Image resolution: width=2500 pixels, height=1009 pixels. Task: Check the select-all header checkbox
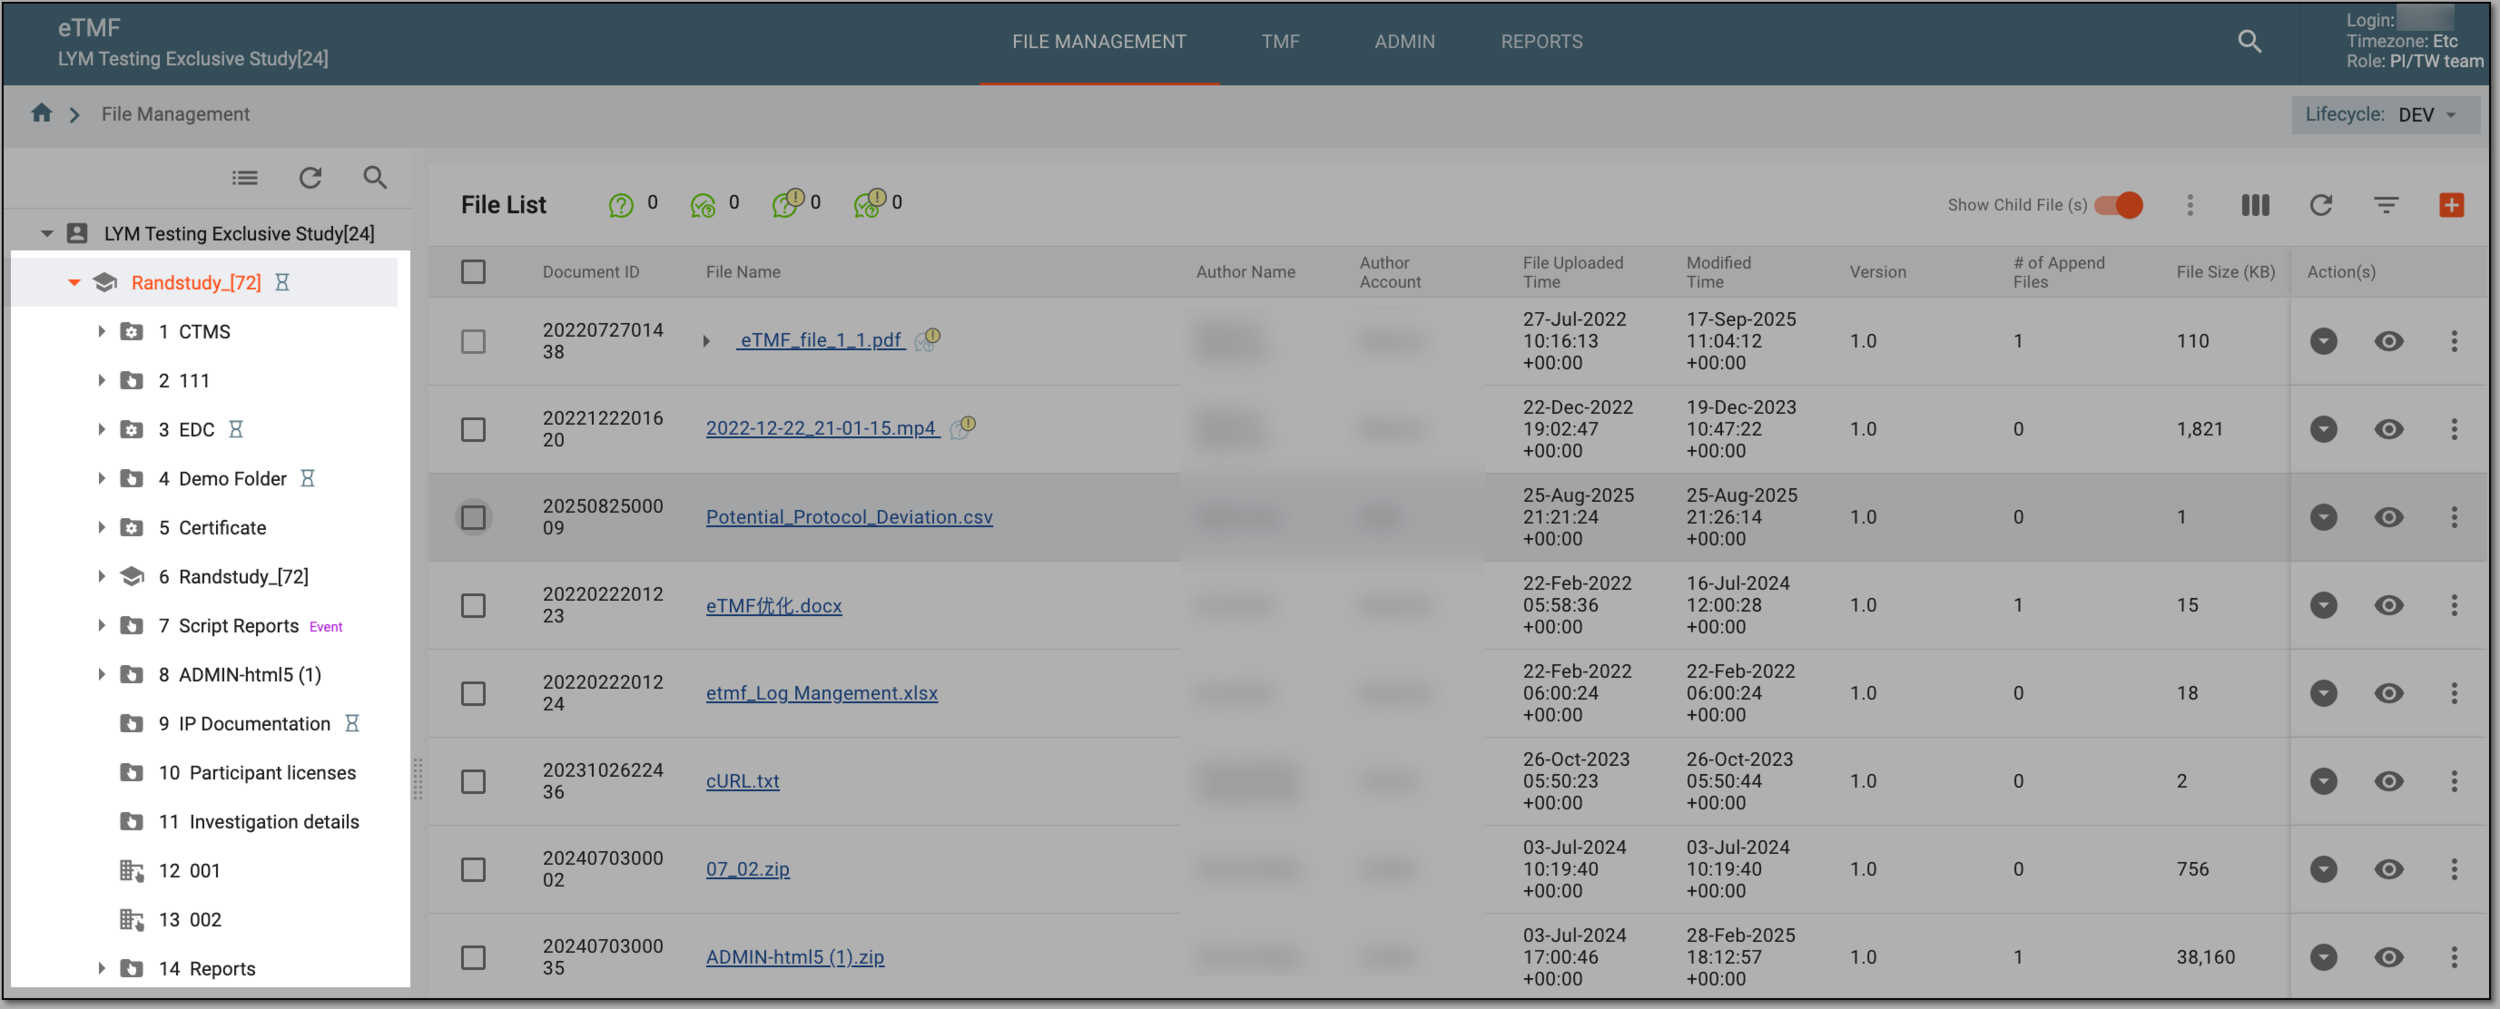tap(473, 272)
